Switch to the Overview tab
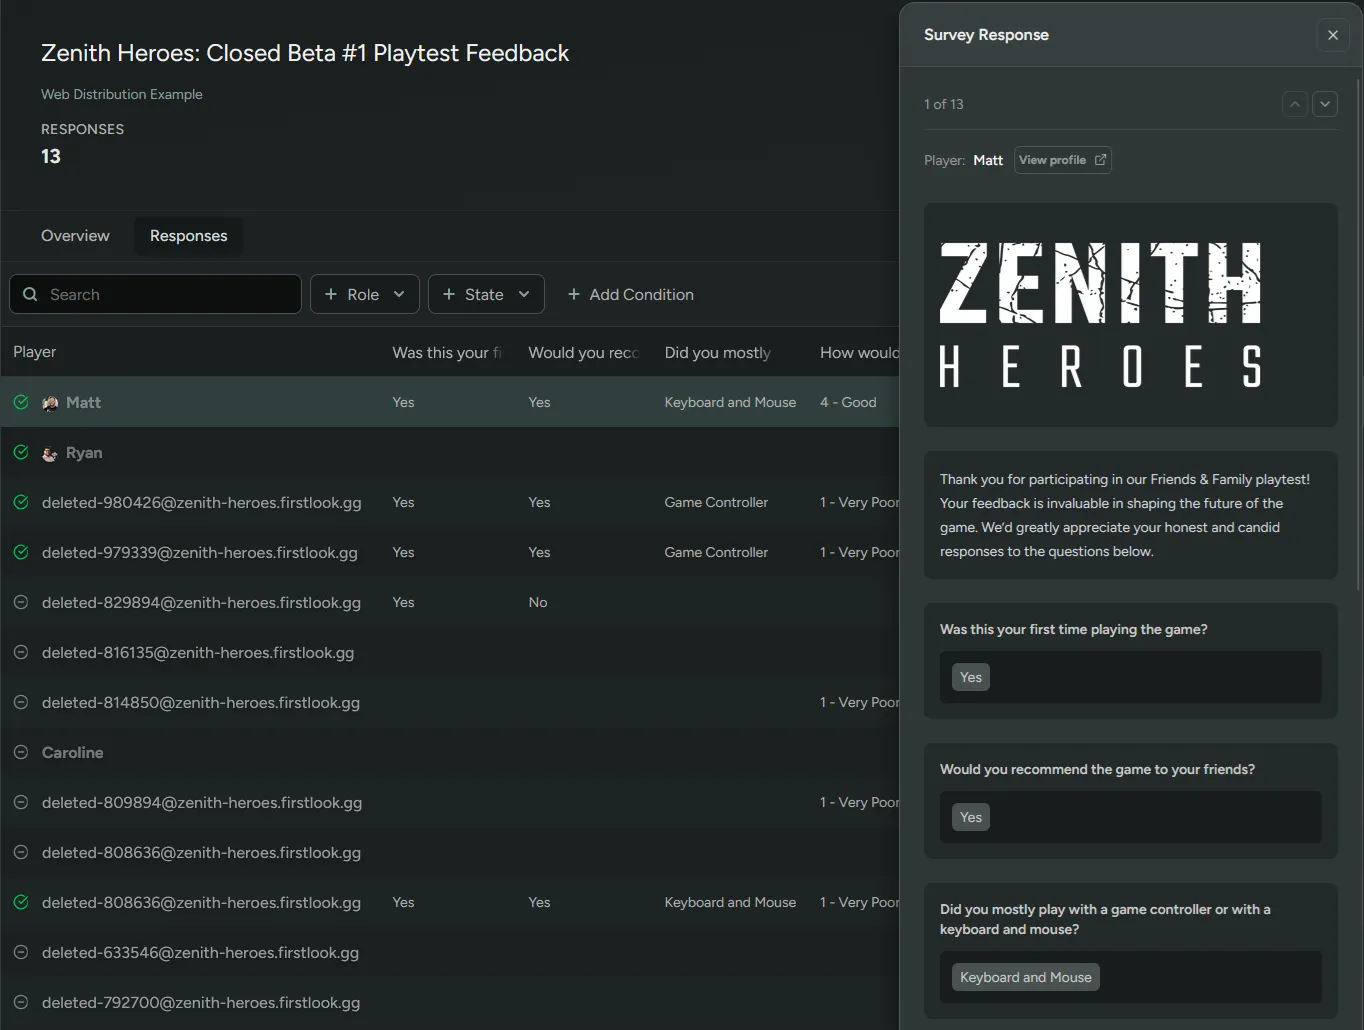Screen dimensions: 1364x1030 (x=75, y=236)
